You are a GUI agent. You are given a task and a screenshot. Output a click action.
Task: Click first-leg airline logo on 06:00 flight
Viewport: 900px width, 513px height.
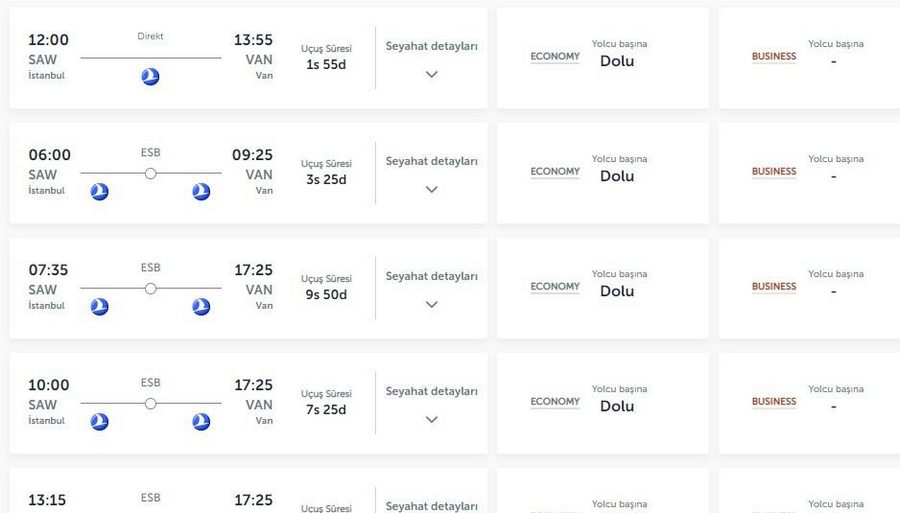coord(99,191)
